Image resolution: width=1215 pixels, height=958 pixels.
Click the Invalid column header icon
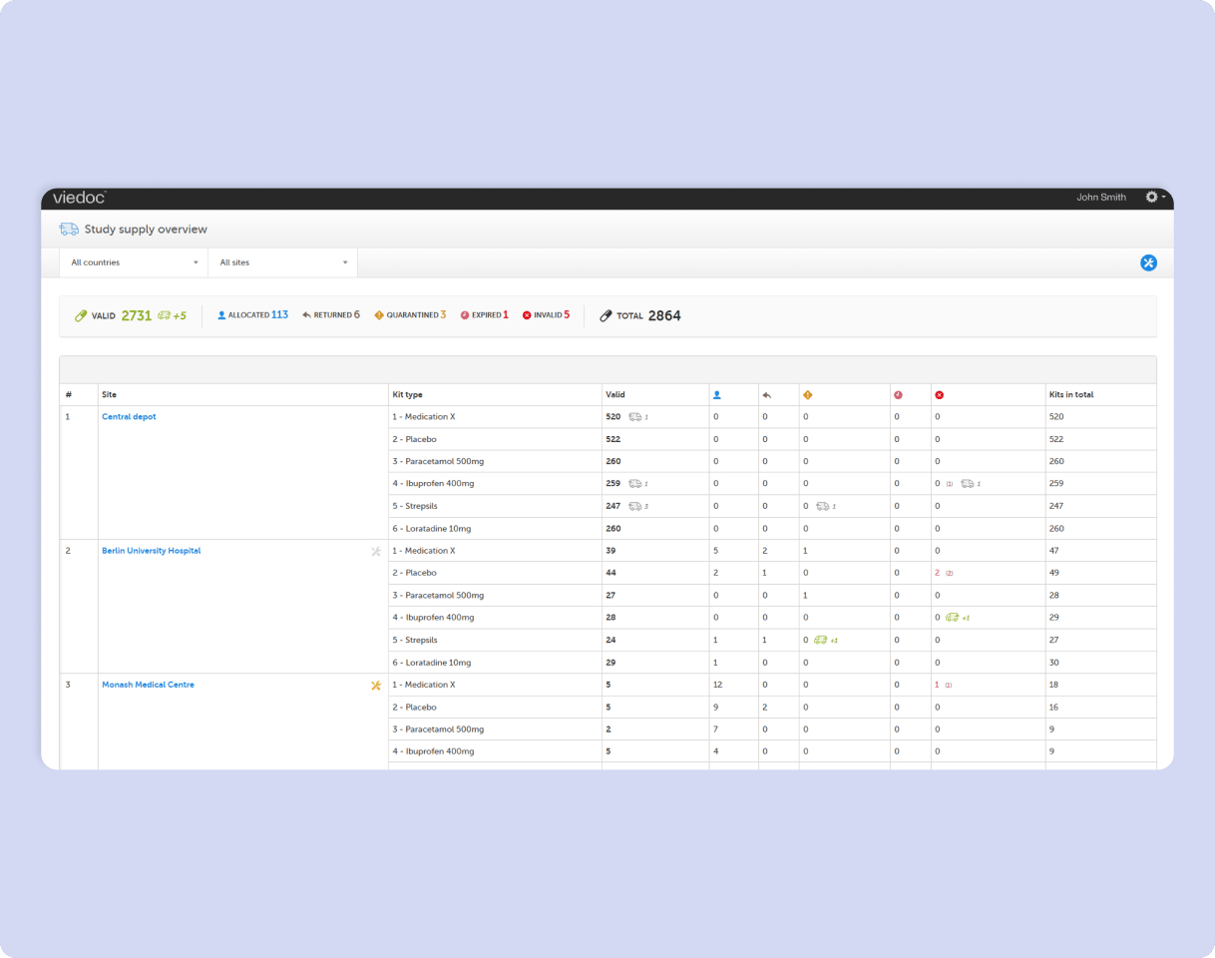click(939, 395)
